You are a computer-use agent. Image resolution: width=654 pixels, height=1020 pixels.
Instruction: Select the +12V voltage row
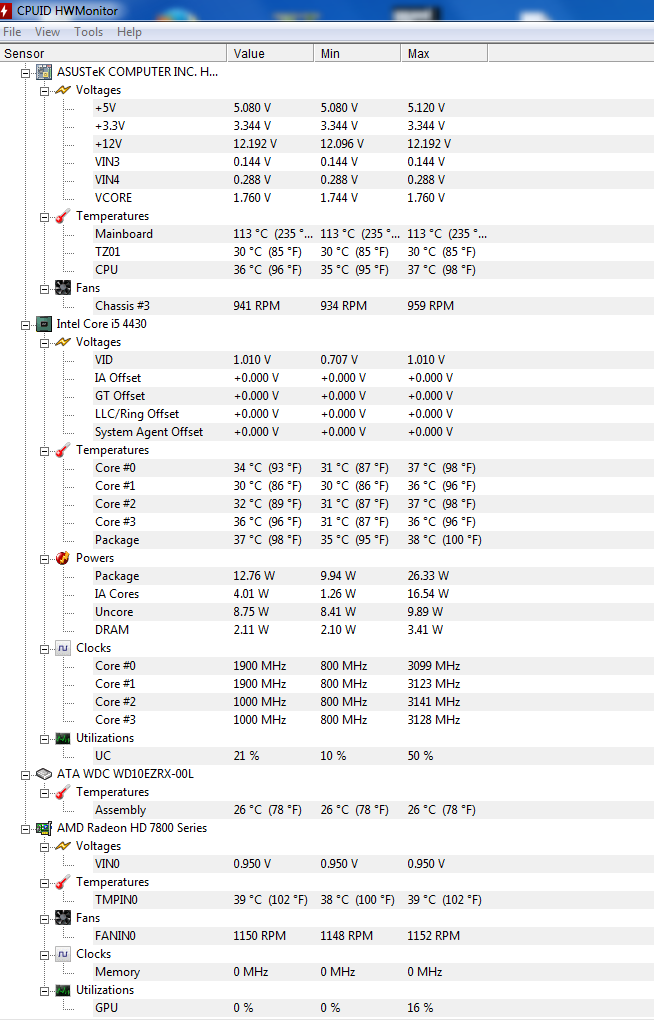pyautogui.click(x=374, y=144)
